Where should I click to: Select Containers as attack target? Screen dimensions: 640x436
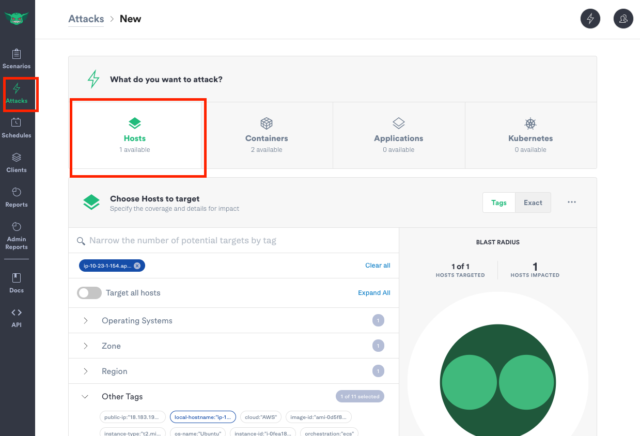click(267, 135)
